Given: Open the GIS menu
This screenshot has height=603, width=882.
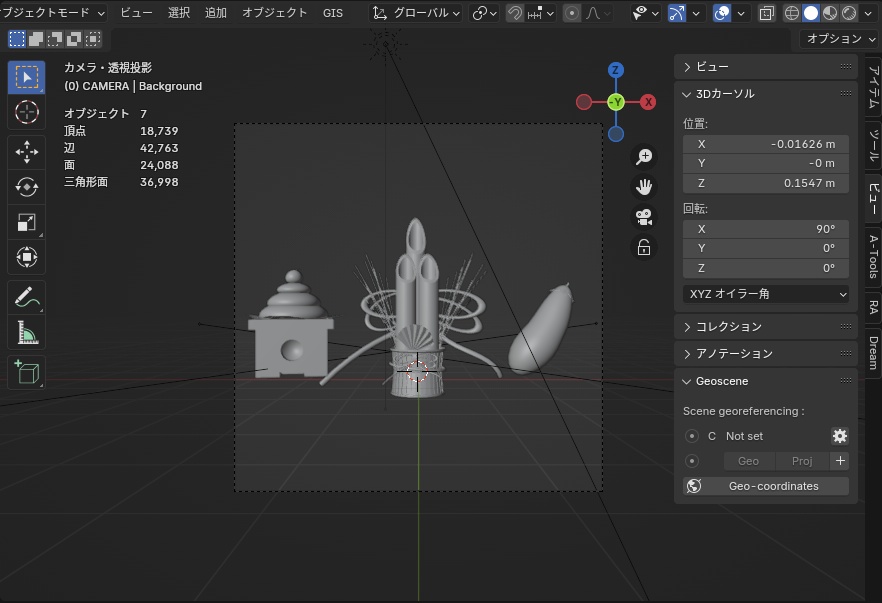Looking at the screenshot, I should pyautogui.click(x=333, y=13).
